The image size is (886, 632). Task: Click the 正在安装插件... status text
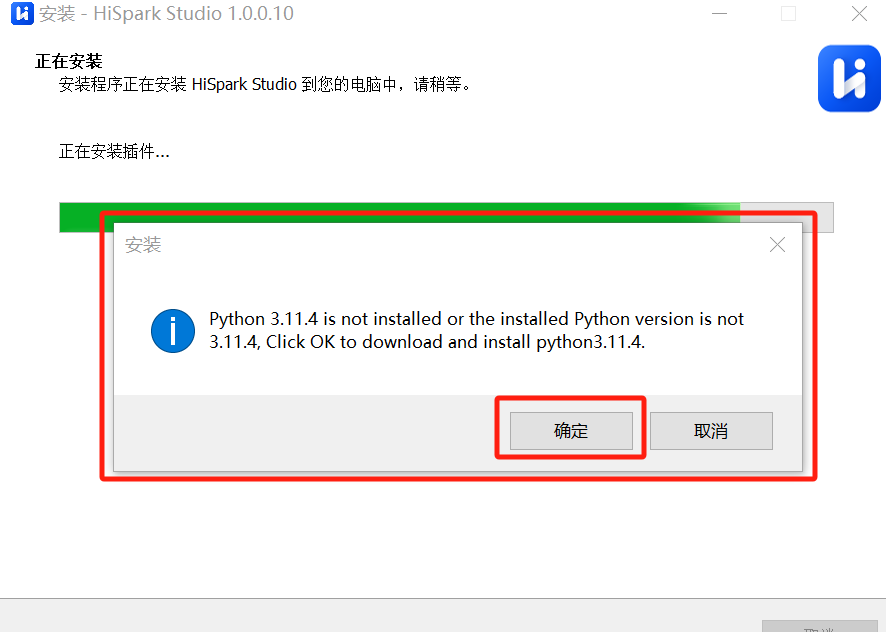tap(114, 151)
